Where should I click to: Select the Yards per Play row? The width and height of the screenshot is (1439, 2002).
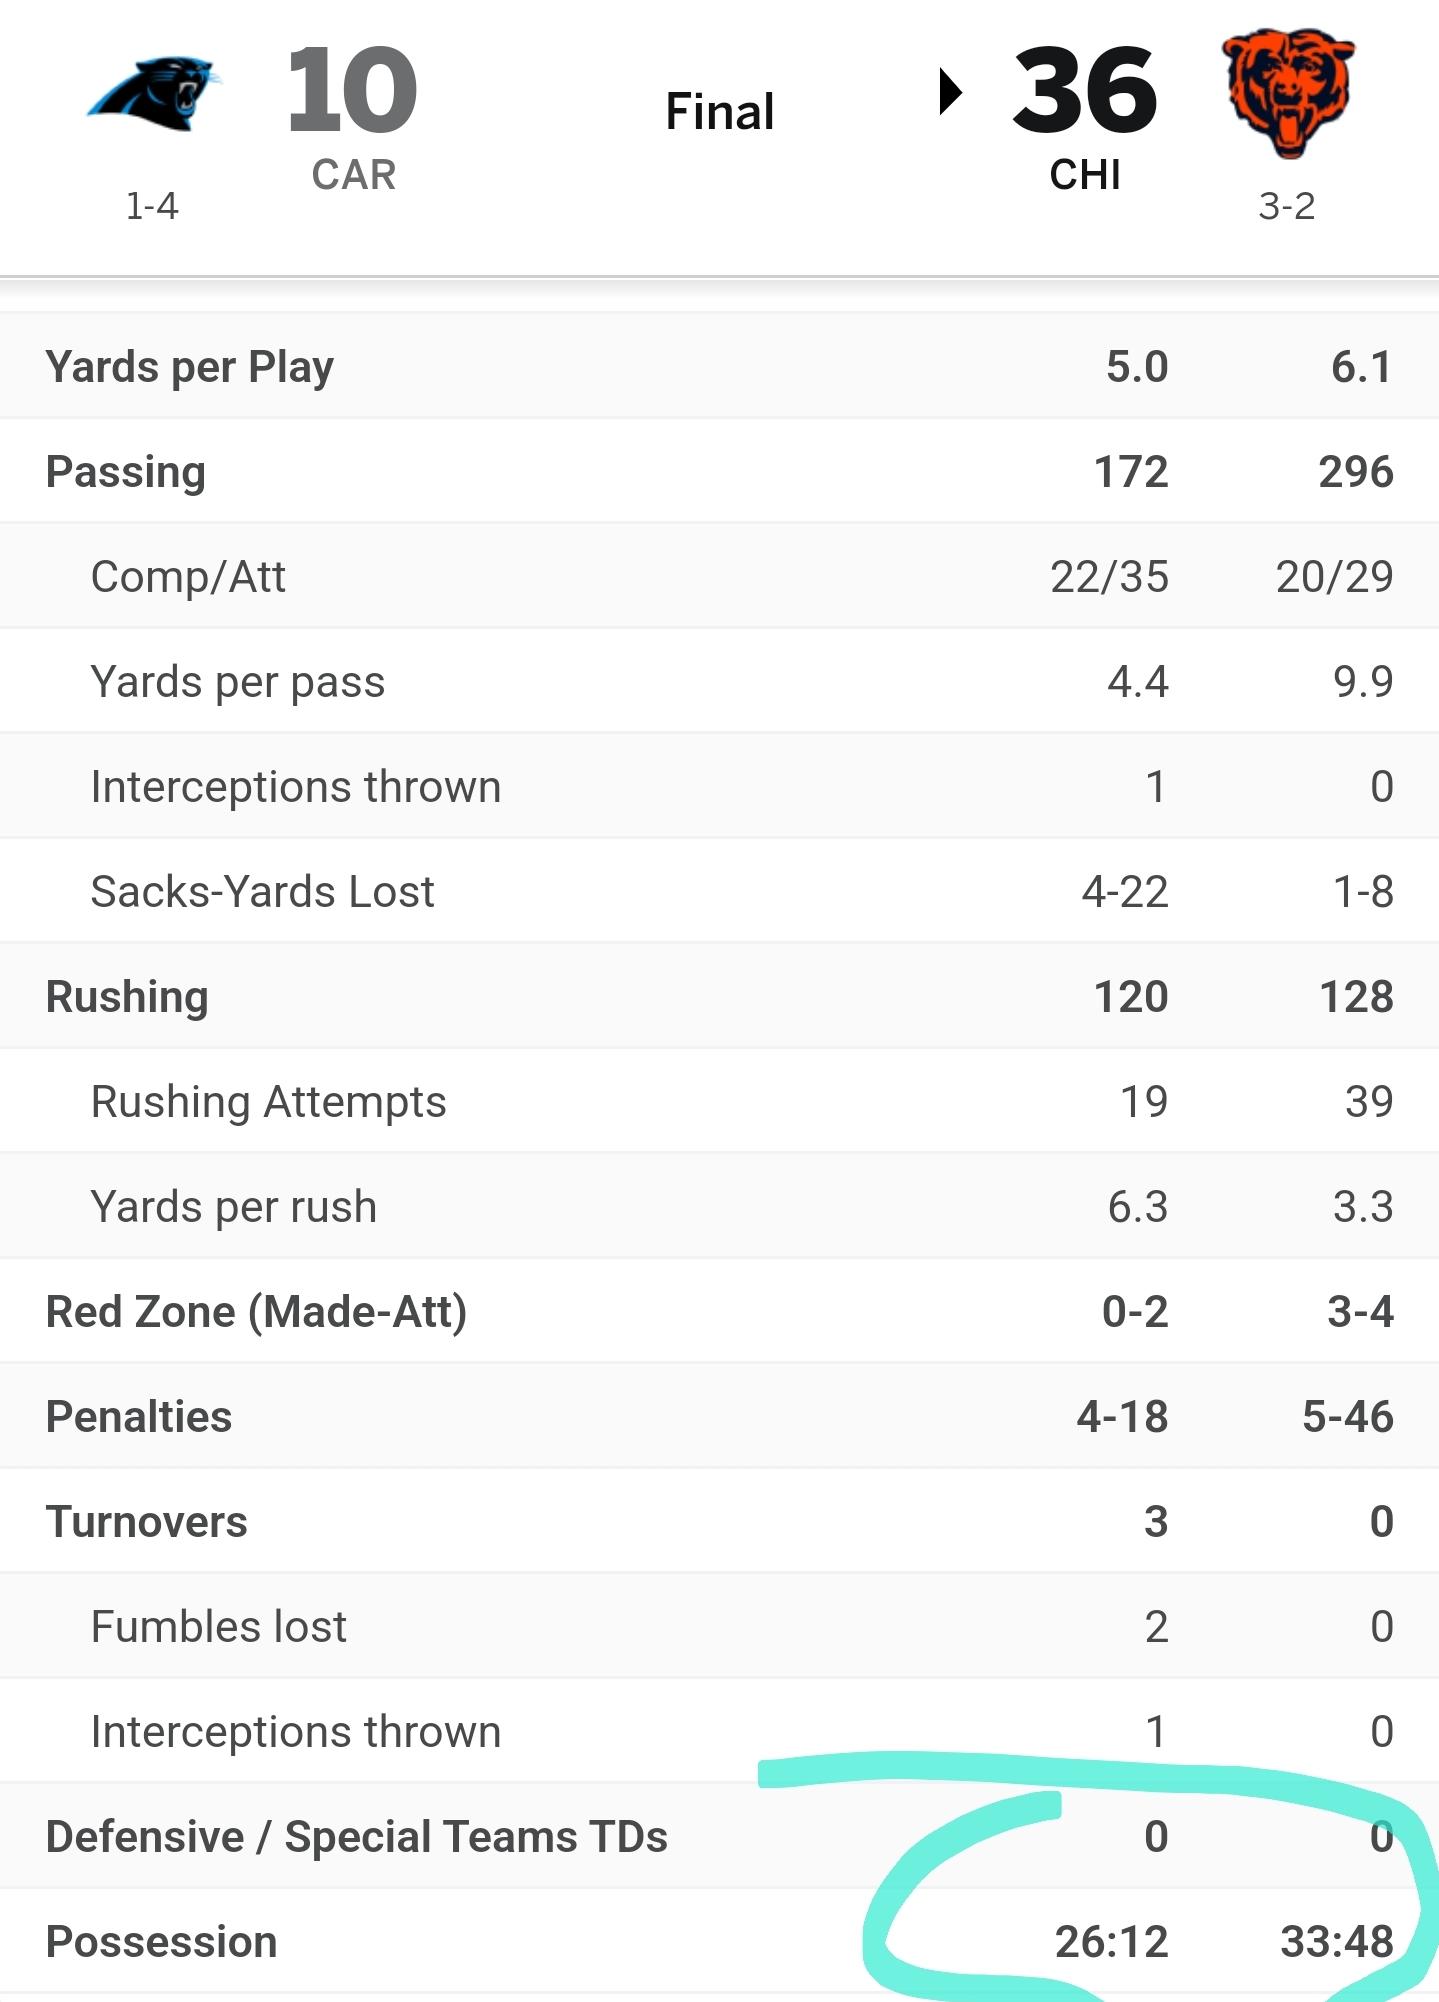(719, 366)
